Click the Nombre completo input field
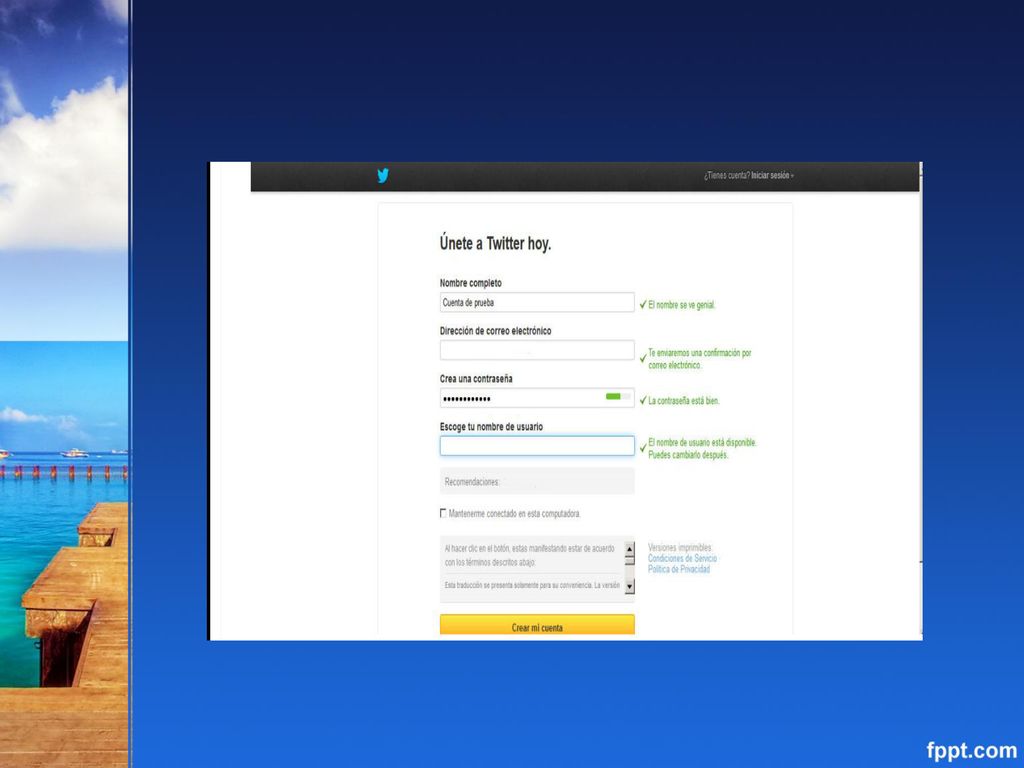 (x=537, y=302)
